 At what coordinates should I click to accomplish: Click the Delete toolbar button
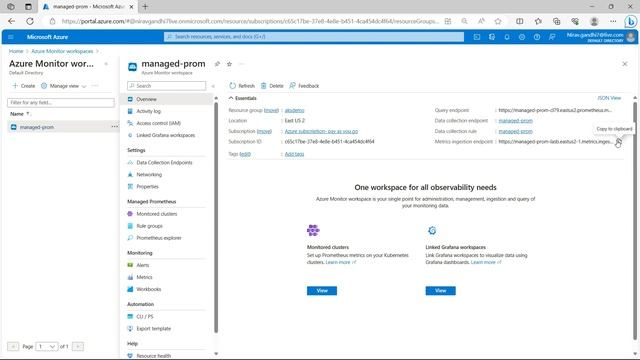[x=272, y=86]
